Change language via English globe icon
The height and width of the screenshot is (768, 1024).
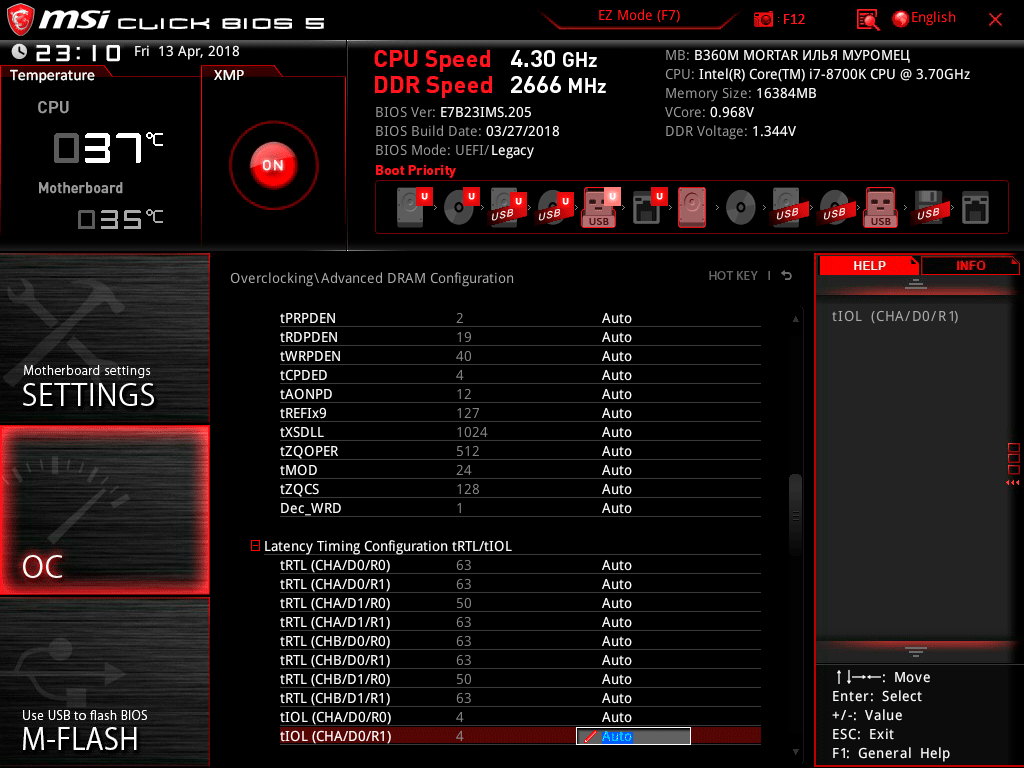tap(924, 18)
